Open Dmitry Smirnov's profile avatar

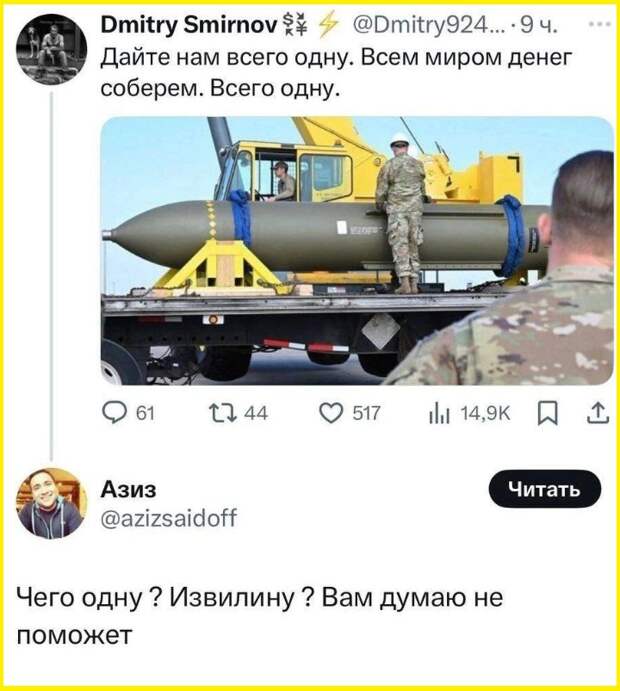coord(52,49)
